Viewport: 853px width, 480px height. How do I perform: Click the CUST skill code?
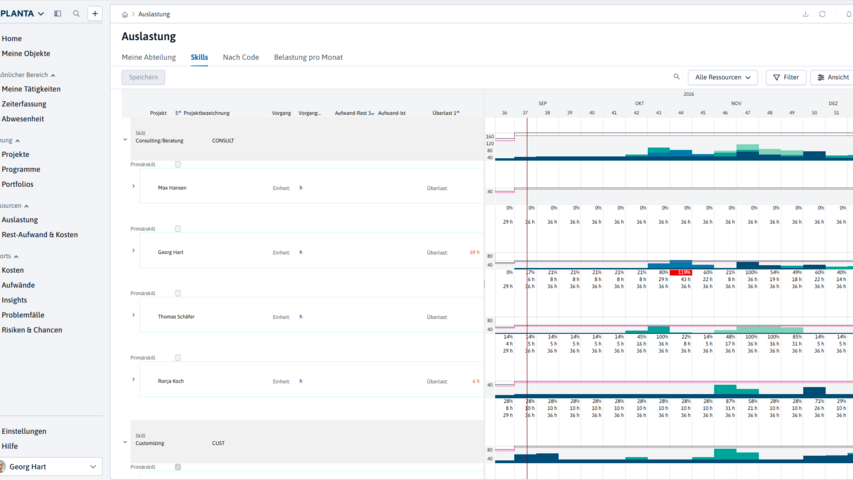218,443
